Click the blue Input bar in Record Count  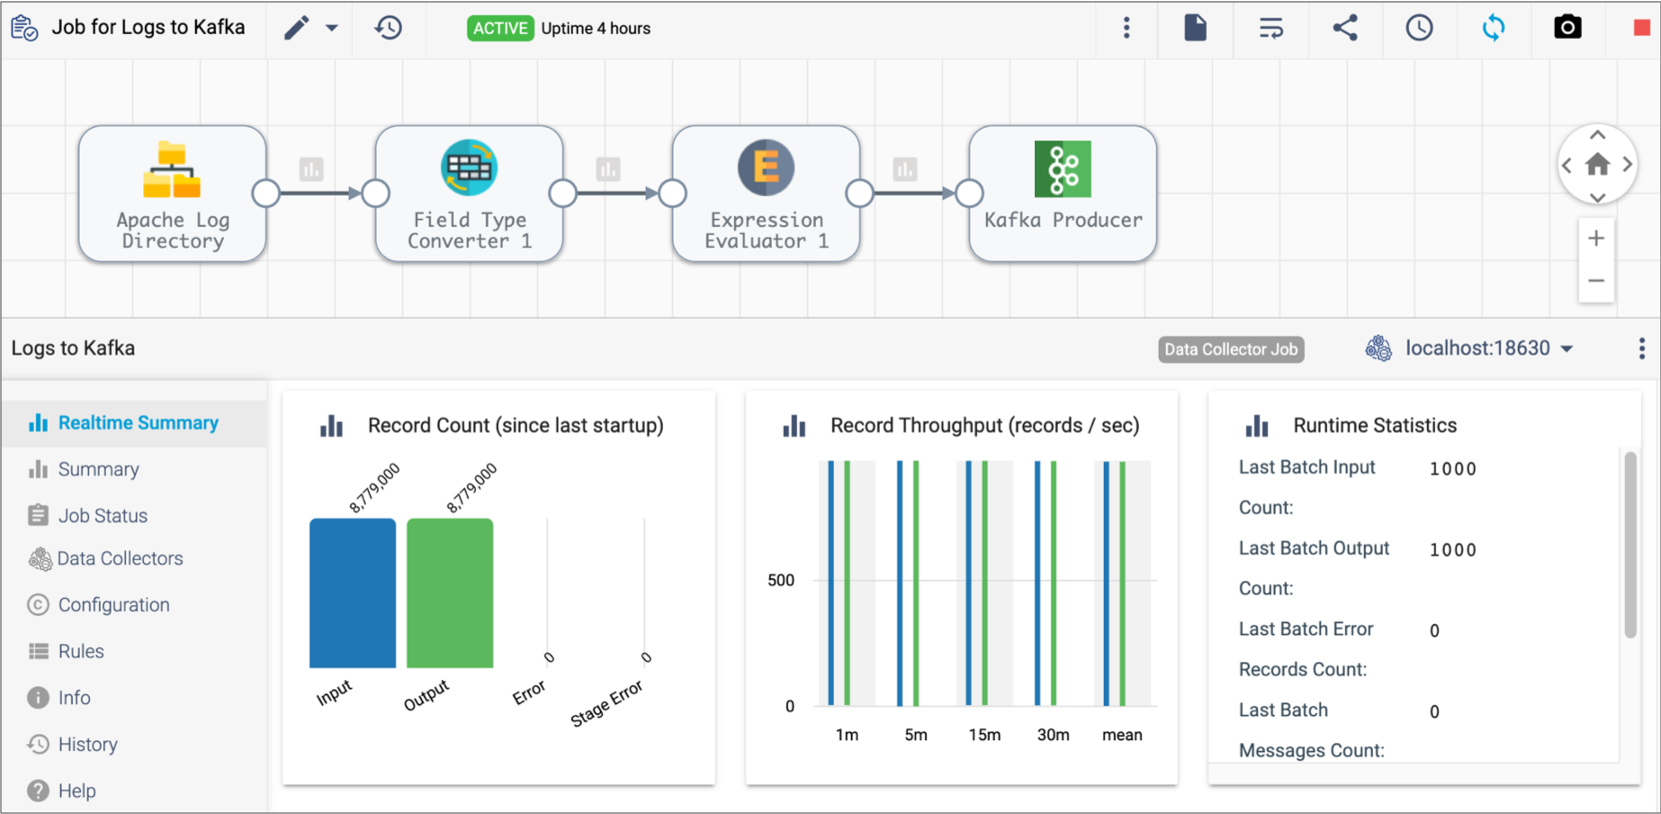(x=352, y=593)
